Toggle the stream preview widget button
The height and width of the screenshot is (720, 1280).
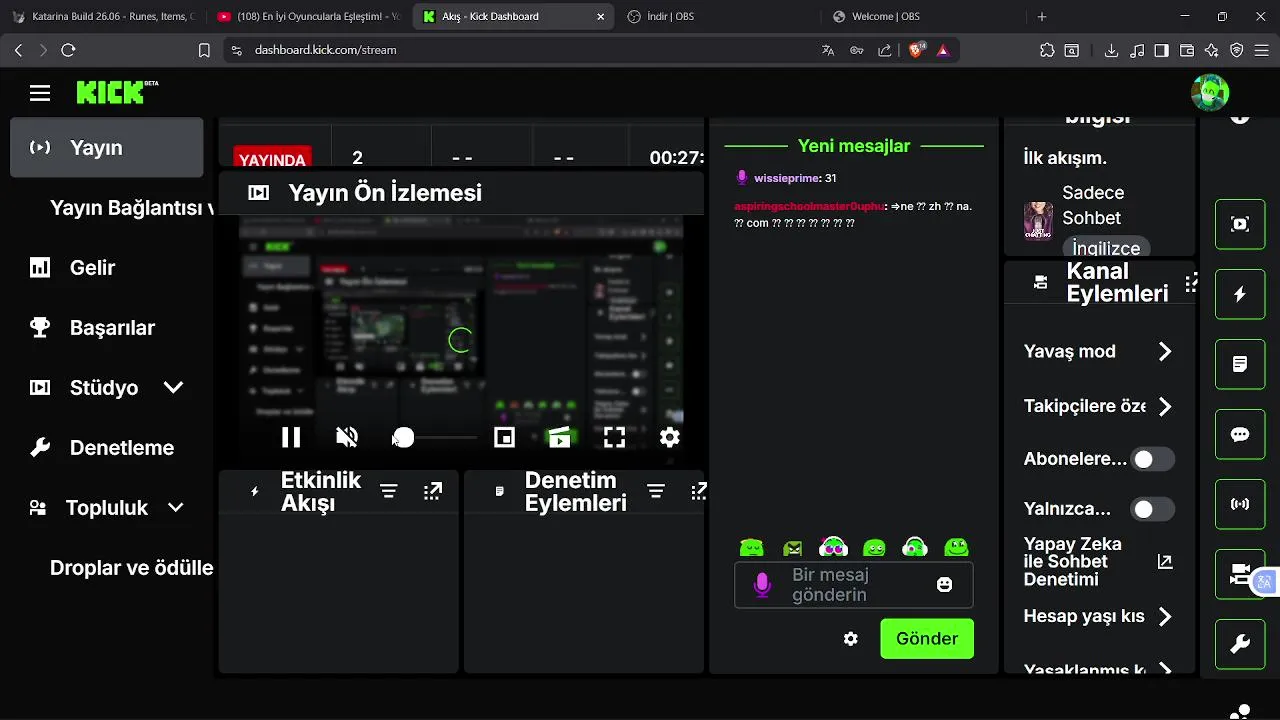click(x=1240, y=224)
